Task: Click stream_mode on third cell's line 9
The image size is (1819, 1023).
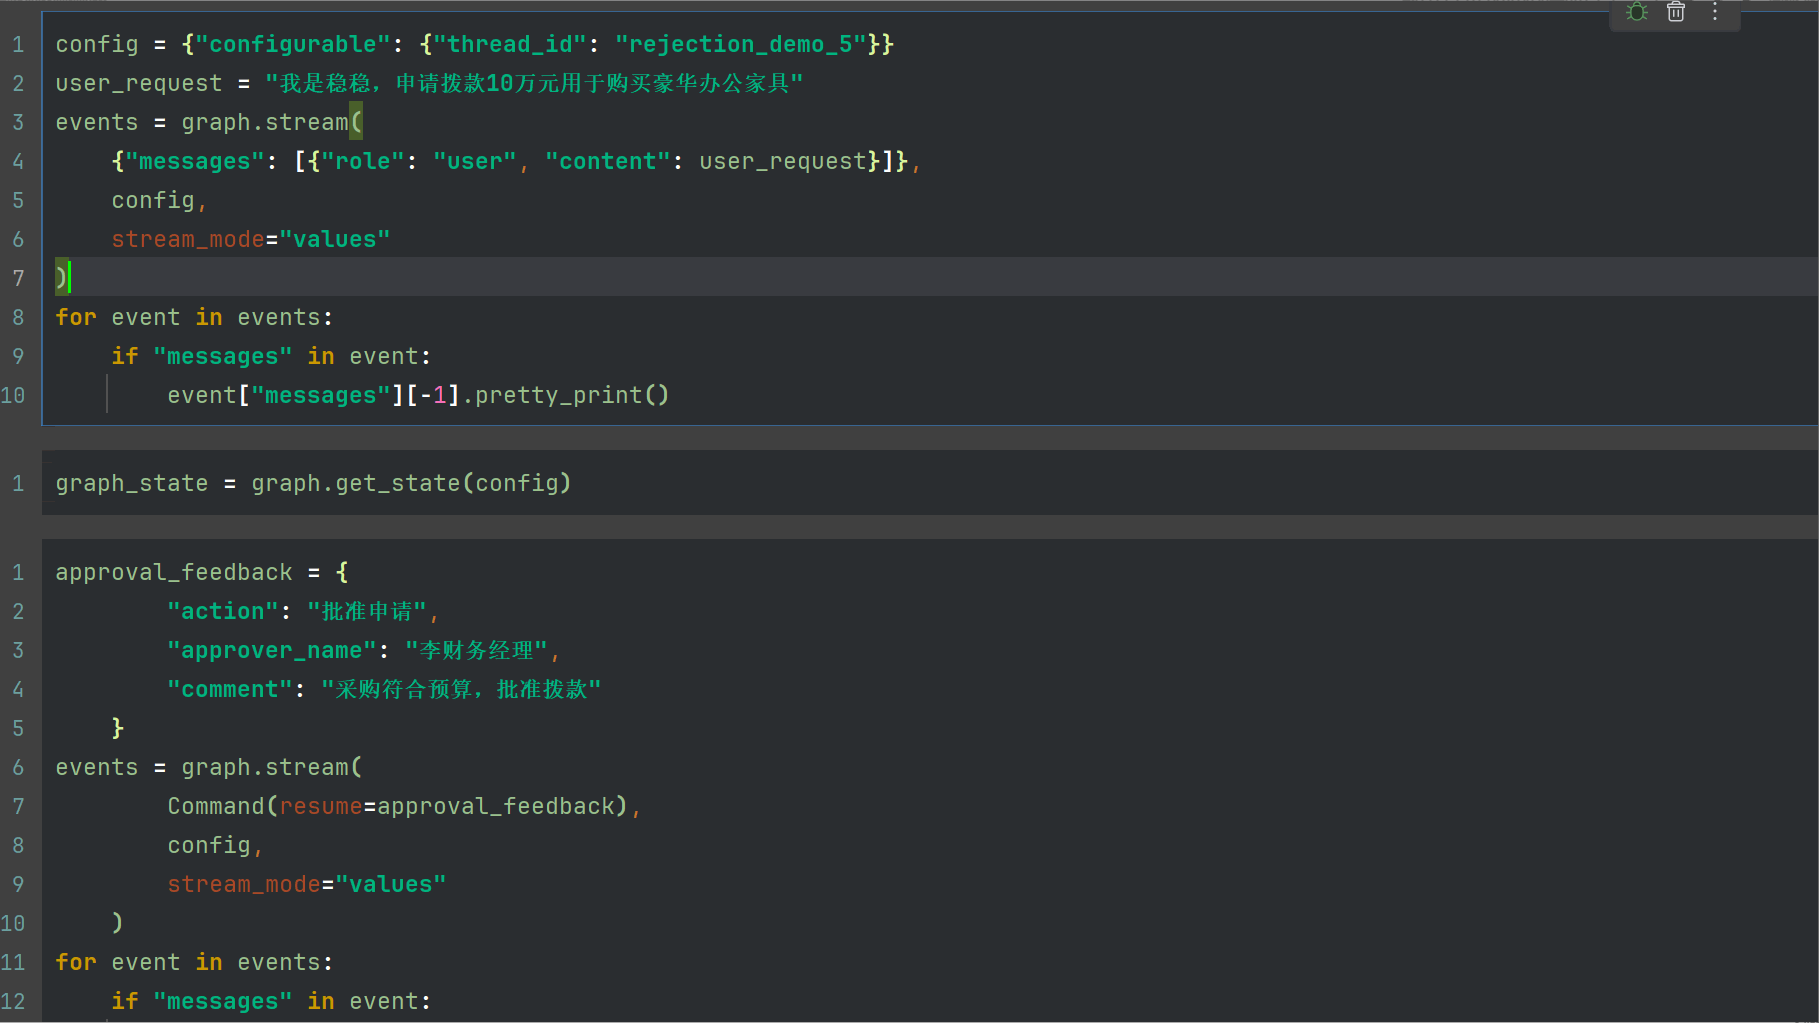Action: coord(244,884)
